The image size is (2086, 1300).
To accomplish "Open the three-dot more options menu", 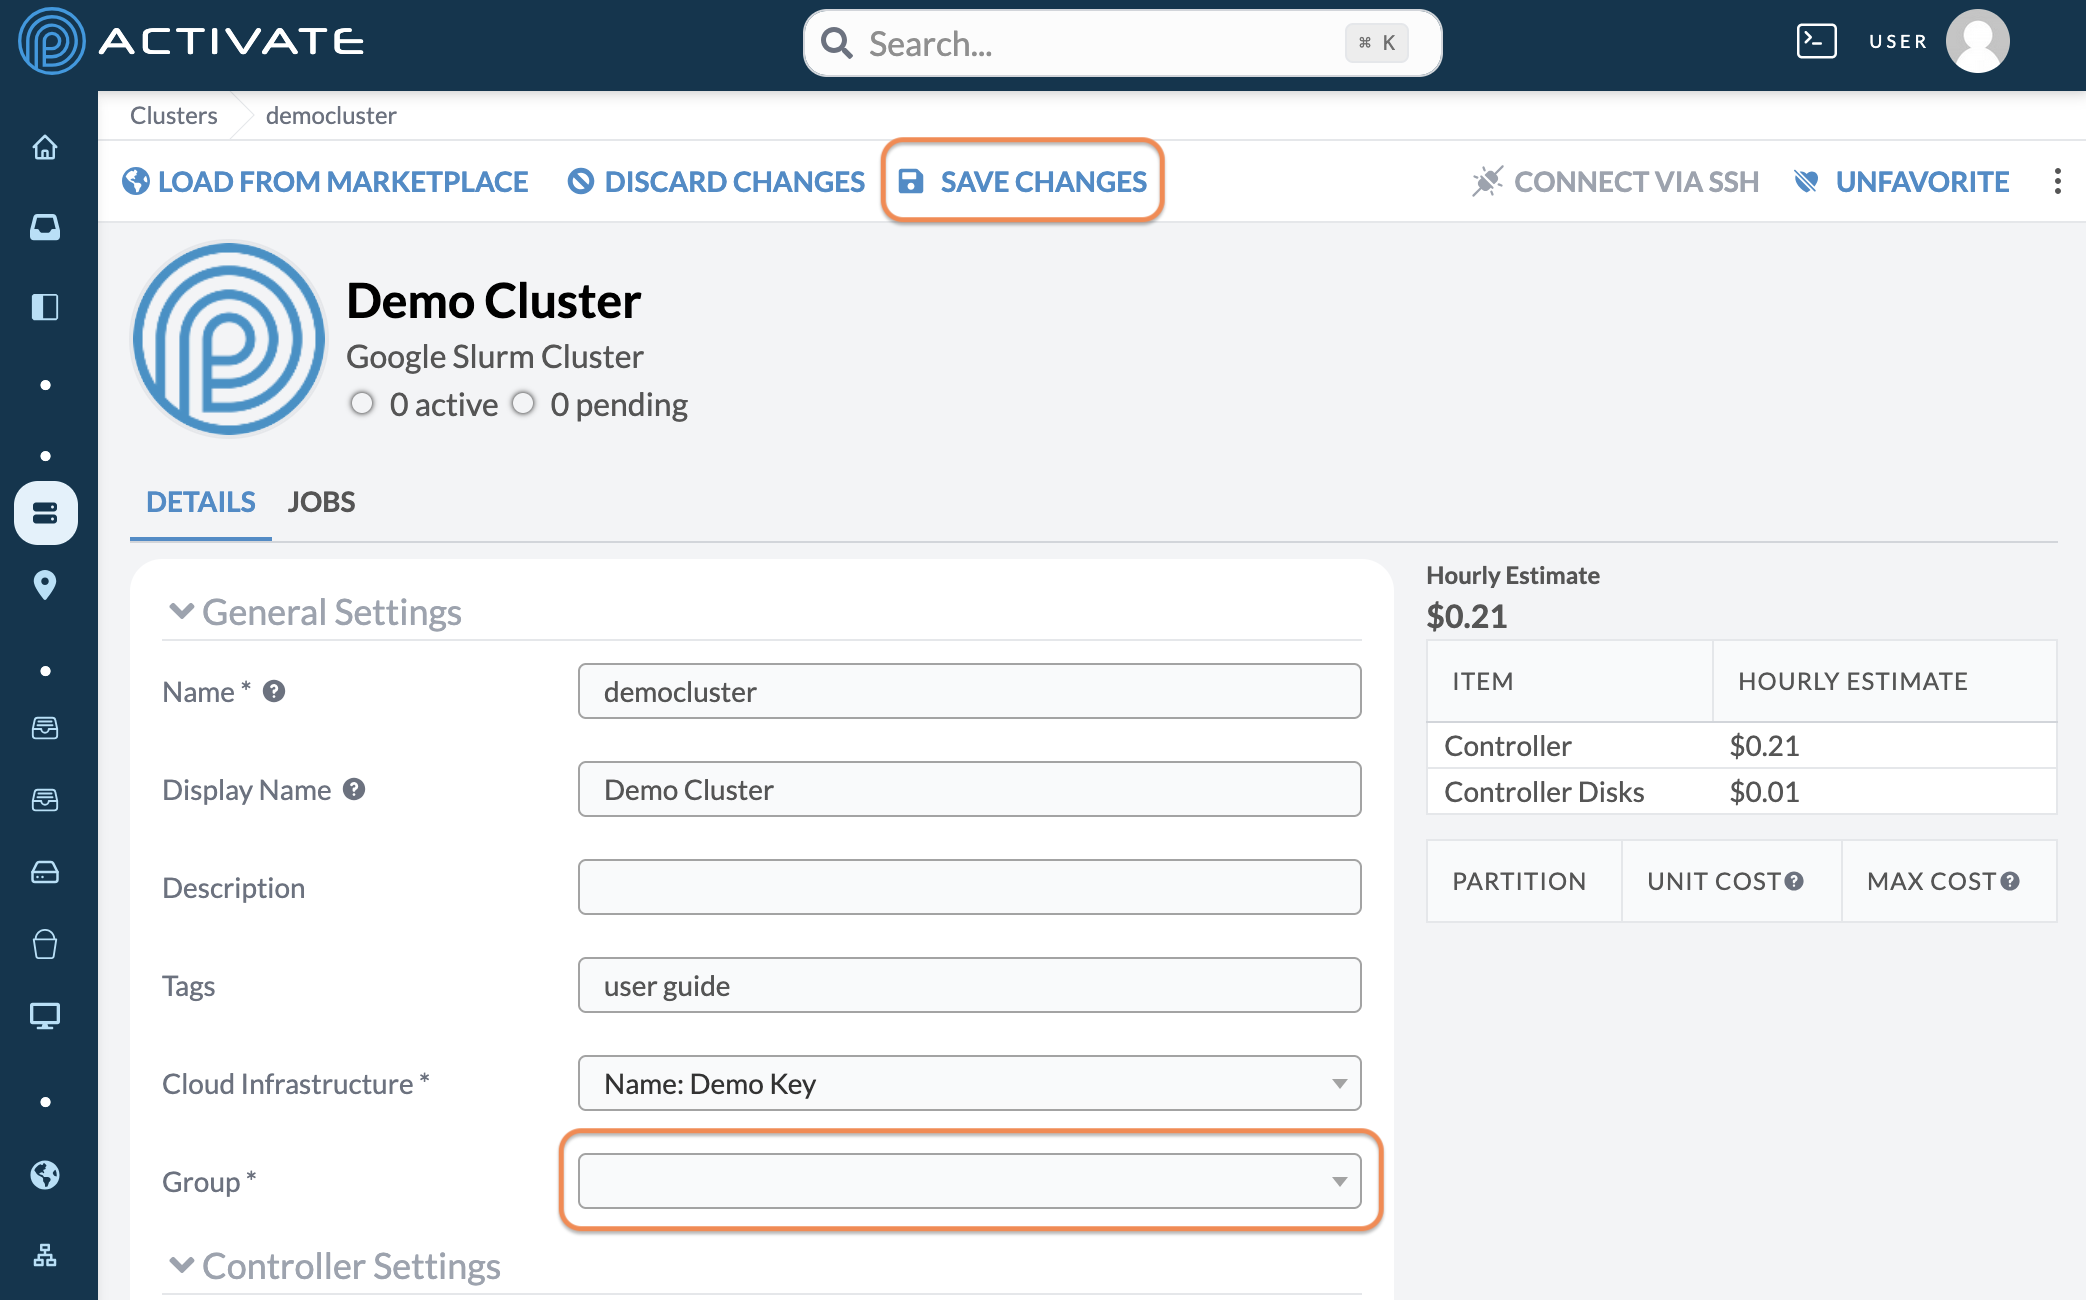I will (2057, 181).
